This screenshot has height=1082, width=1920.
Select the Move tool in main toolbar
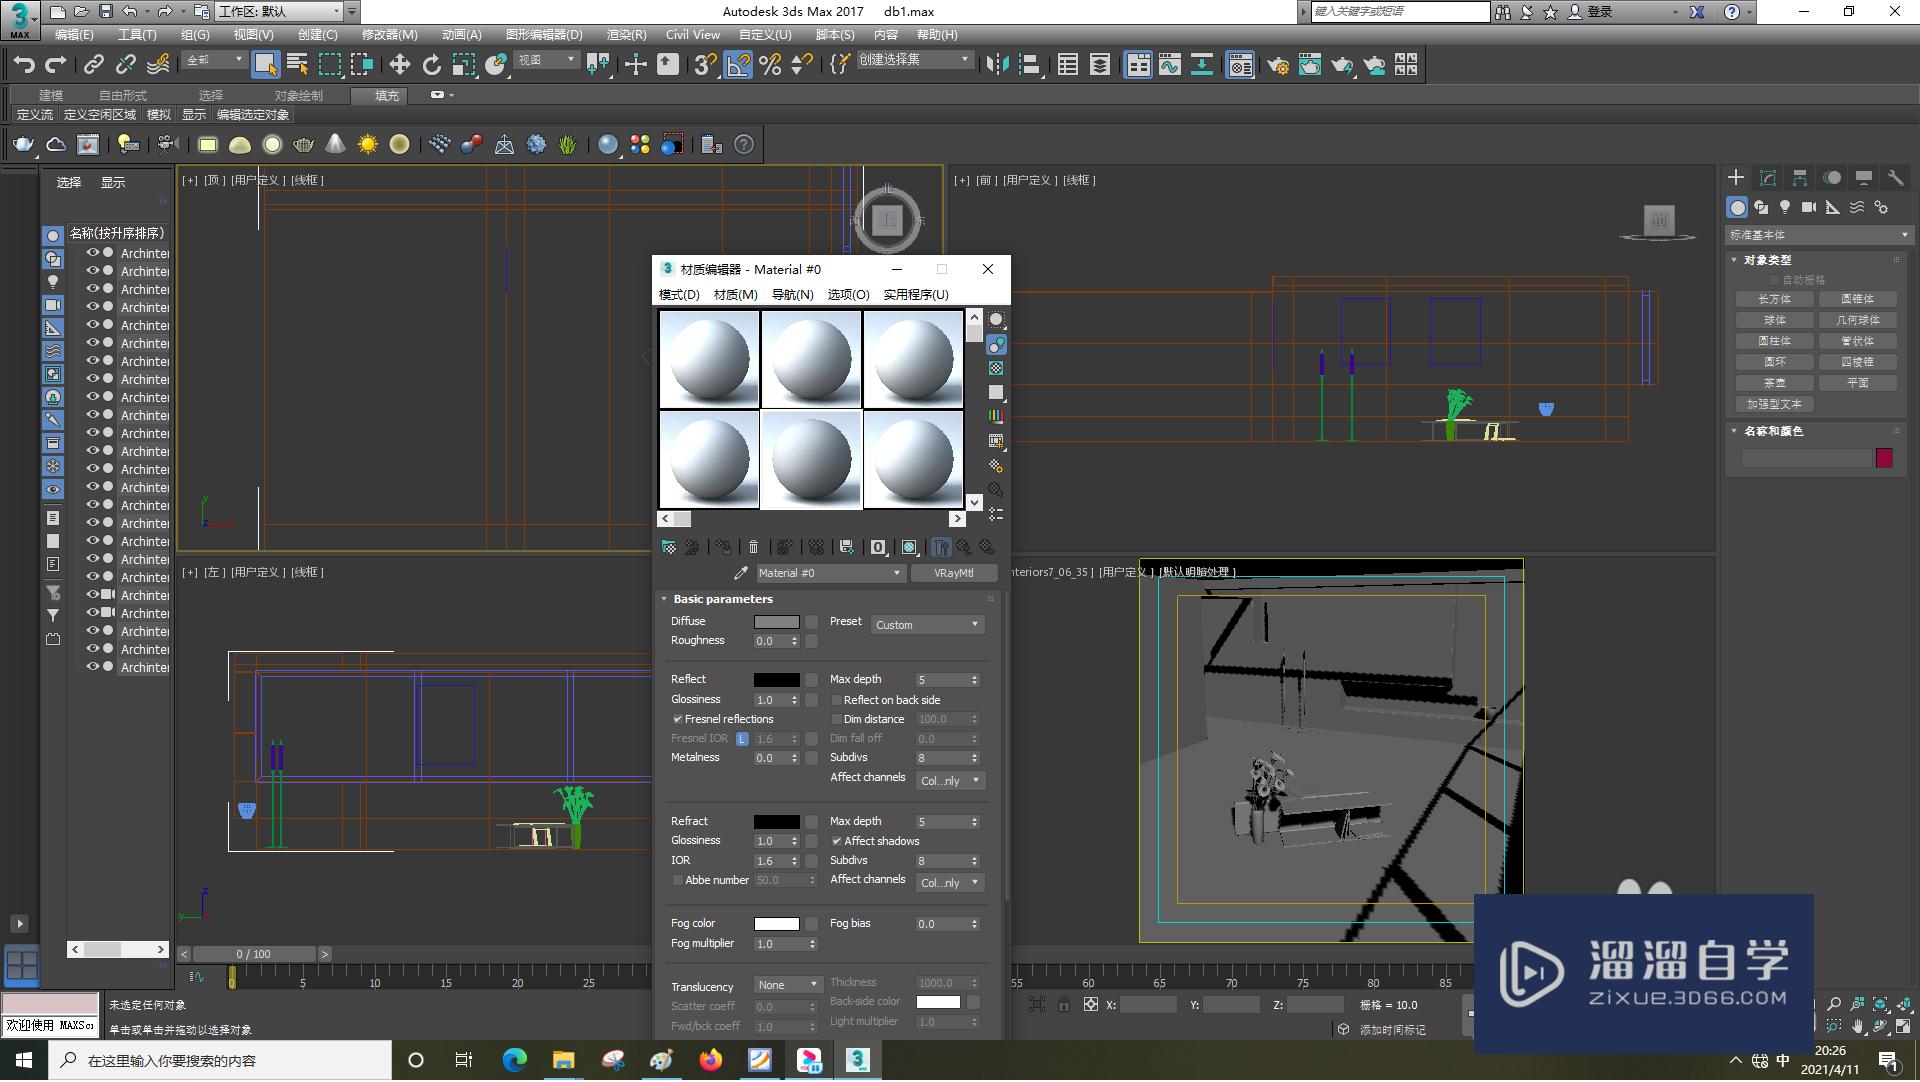tap(399, 65)
